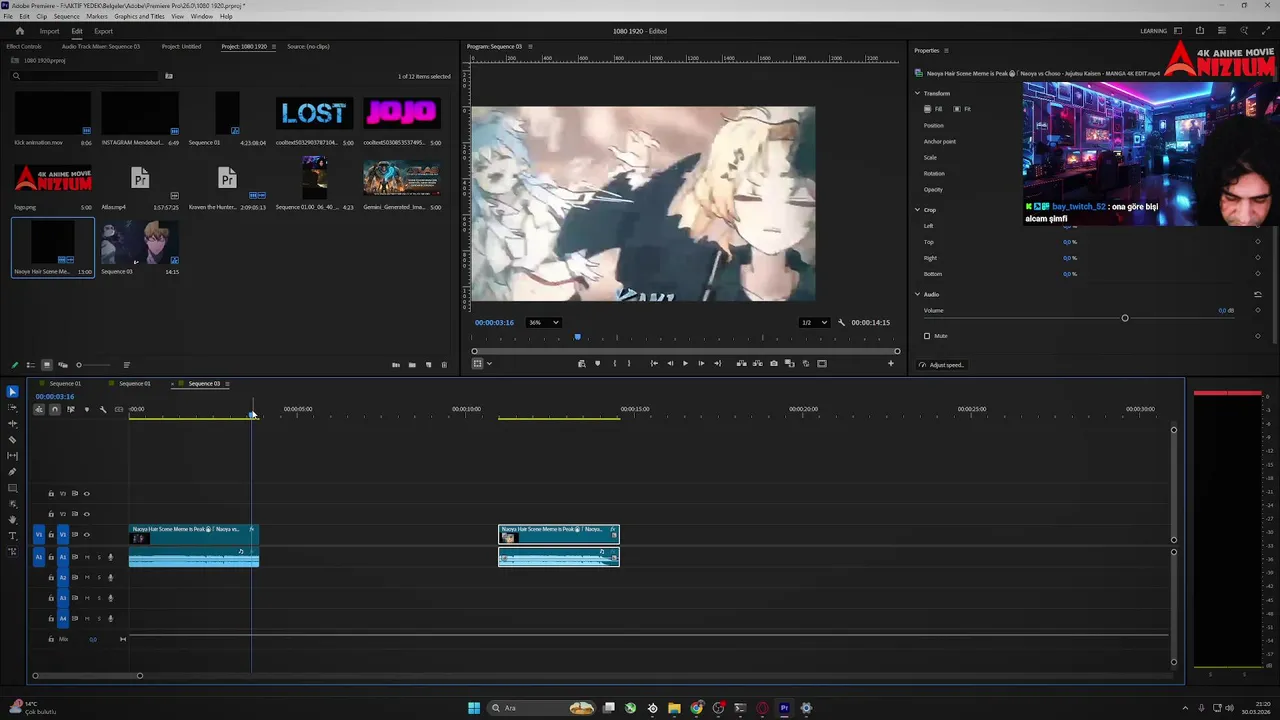Screen dimensions: 1280x720
Task: Solo audio track A2
Action: (98, 578)
